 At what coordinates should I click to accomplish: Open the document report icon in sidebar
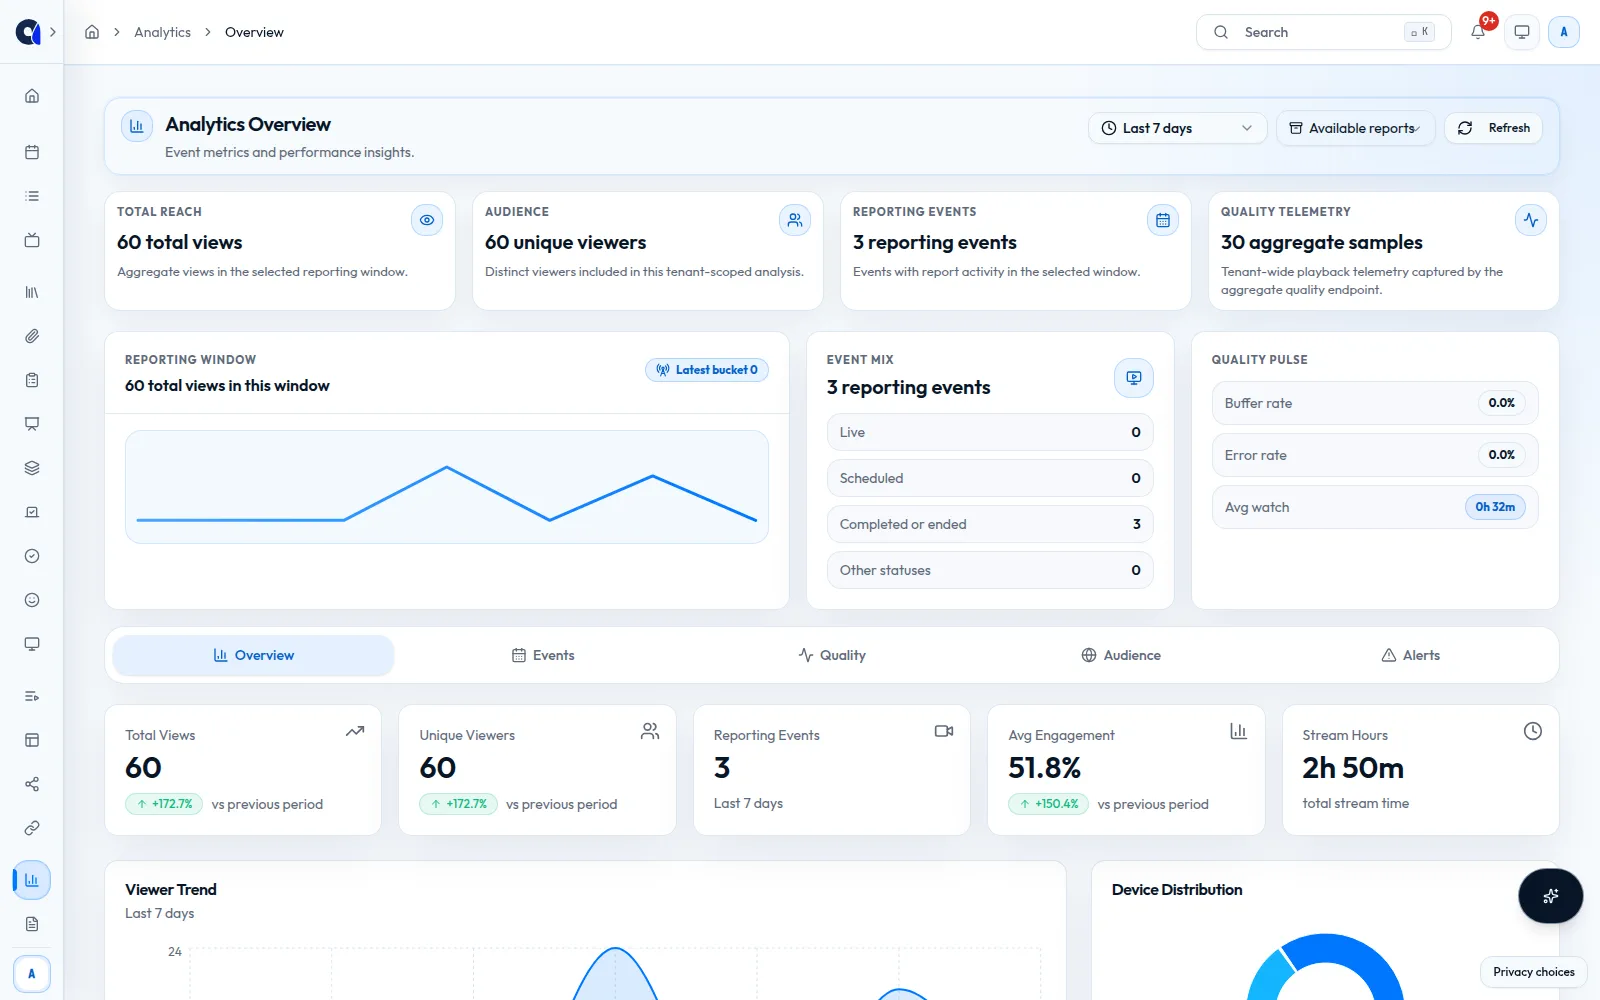point(32,924)
